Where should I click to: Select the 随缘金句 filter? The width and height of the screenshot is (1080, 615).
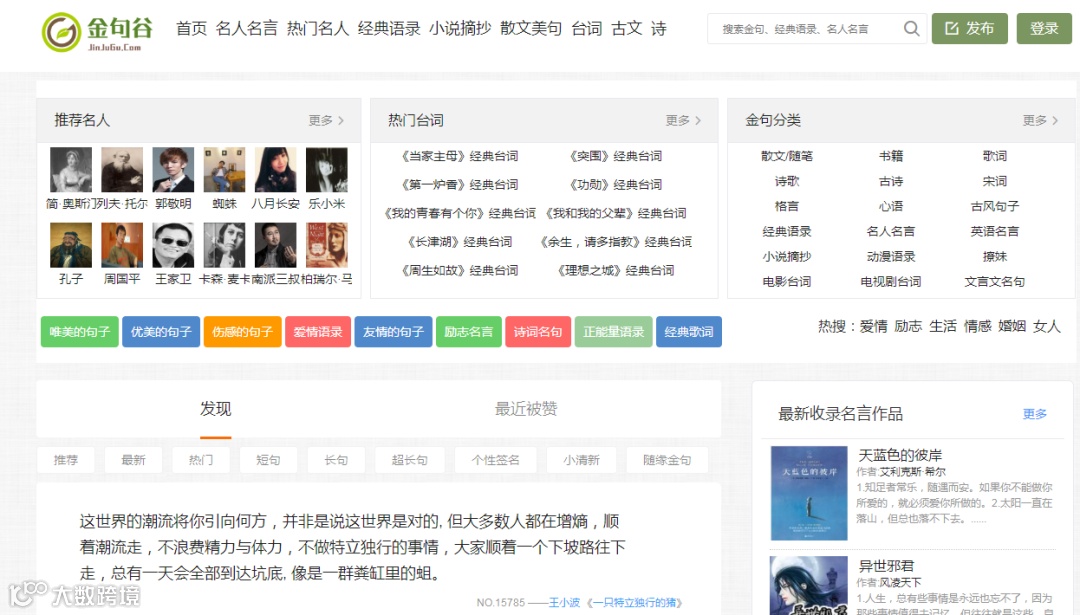tap(667, 460)
